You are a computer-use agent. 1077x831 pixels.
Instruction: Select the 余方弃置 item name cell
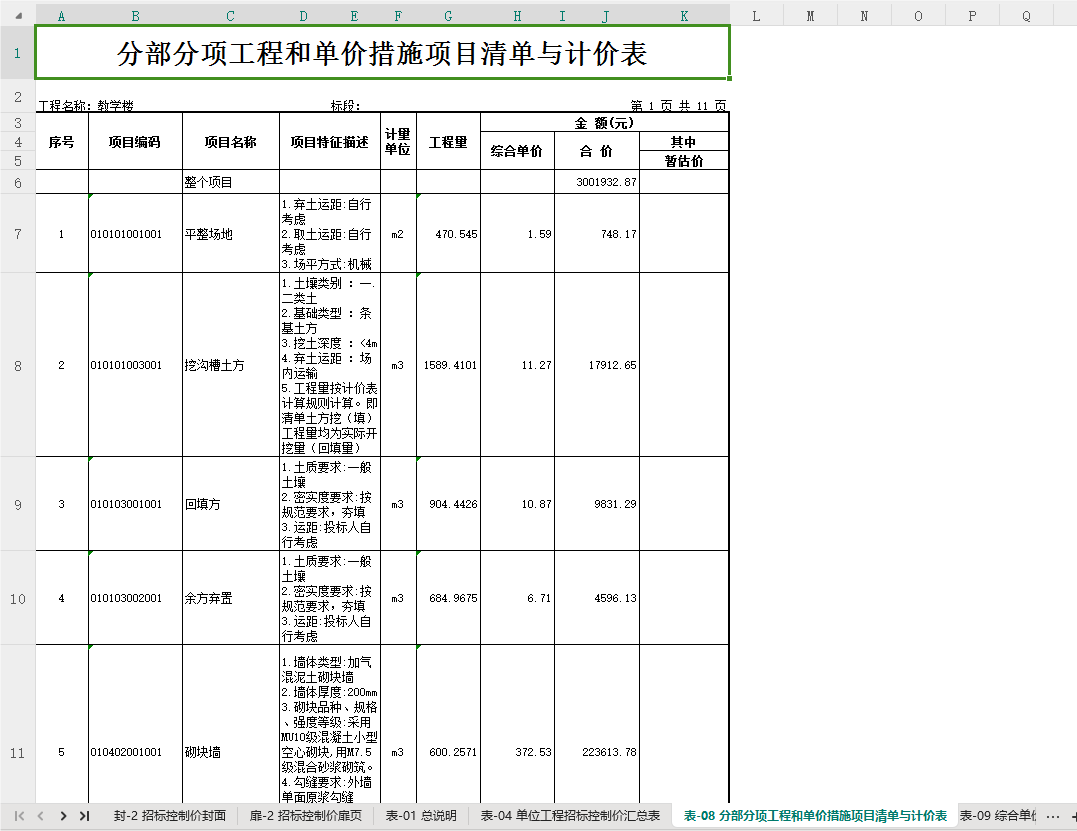[x=230, y=597]
